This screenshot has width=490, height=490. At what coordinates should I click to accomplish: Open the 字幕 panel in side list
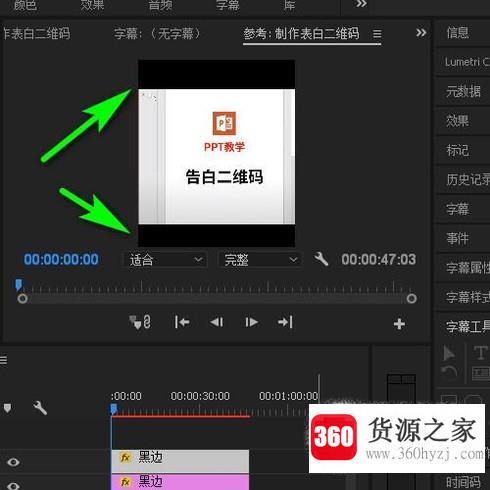tap(458, 209)
